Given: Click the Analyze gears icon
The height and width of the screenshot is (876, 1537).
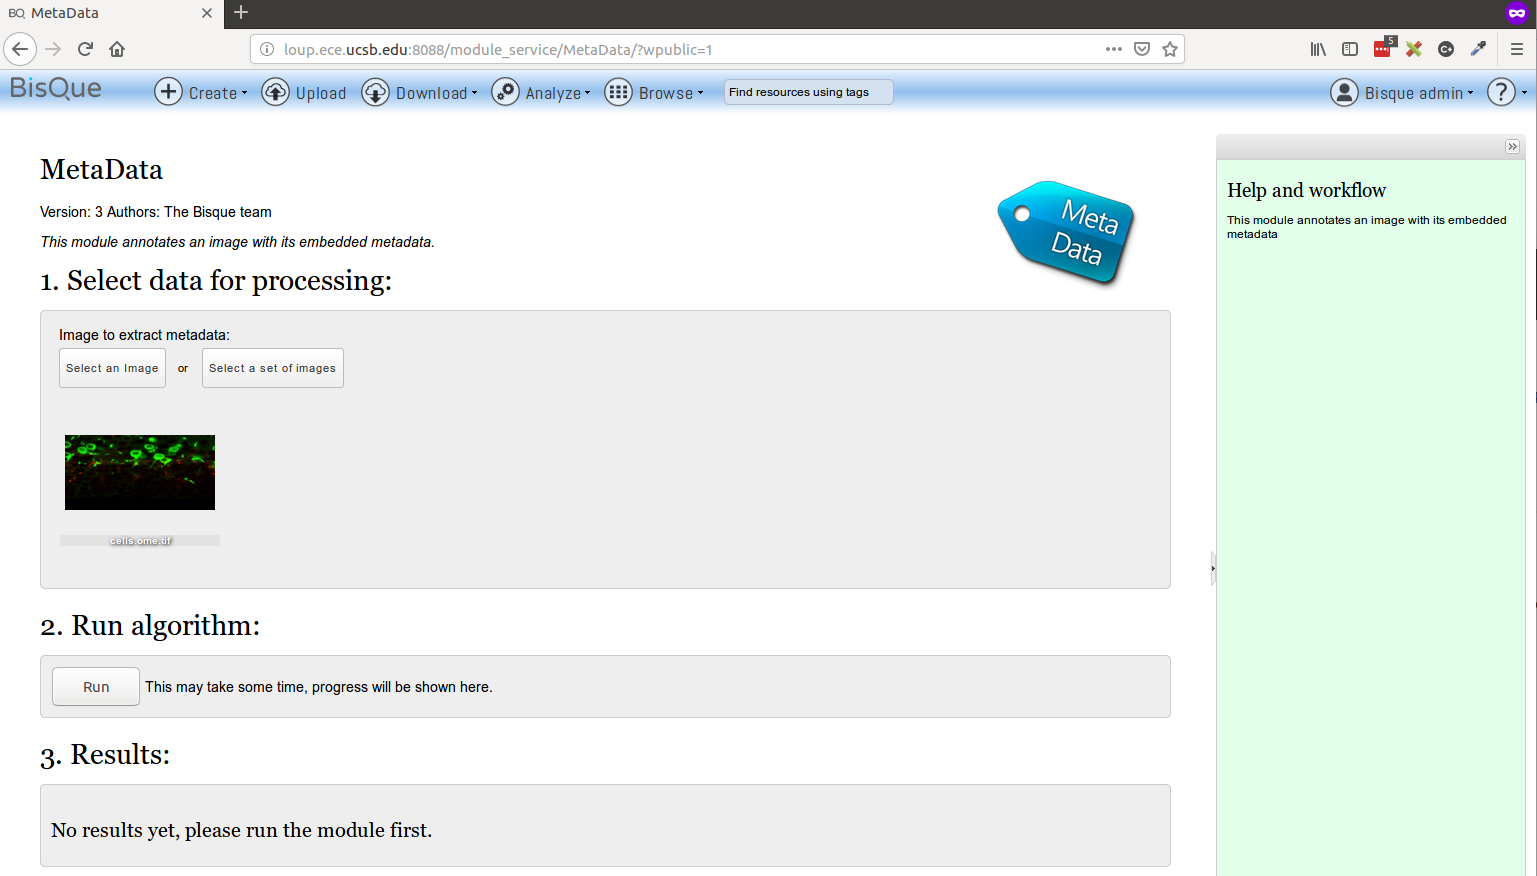Looking at the screenshot, I should (x=505, y=92).
